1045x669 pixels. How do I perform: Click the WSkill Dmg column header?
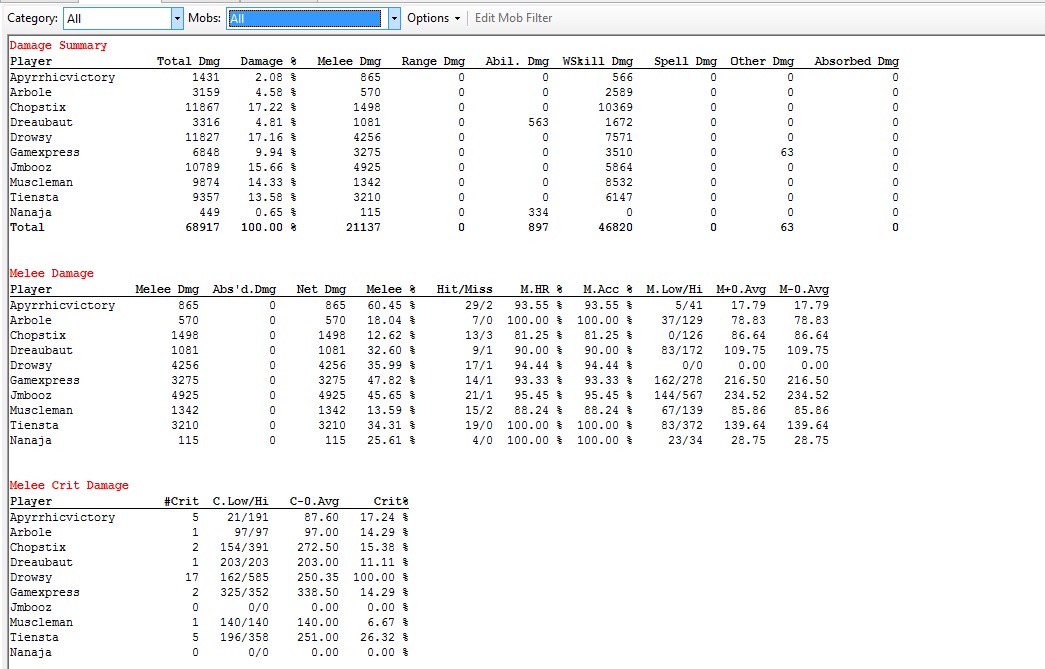(x=597, y=62)
